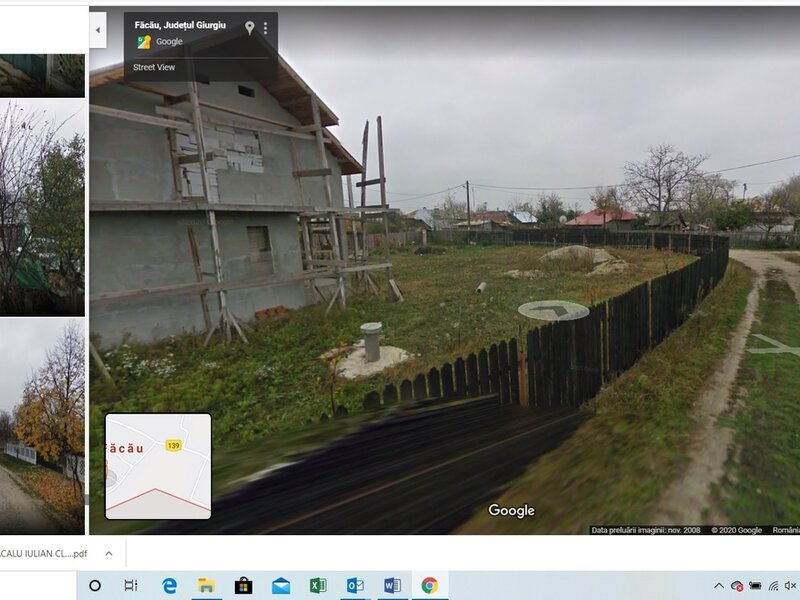The width and height of the screenshot is (800, 600).
Task: Click the Google Maps logo icon
Action: (144, 42)
